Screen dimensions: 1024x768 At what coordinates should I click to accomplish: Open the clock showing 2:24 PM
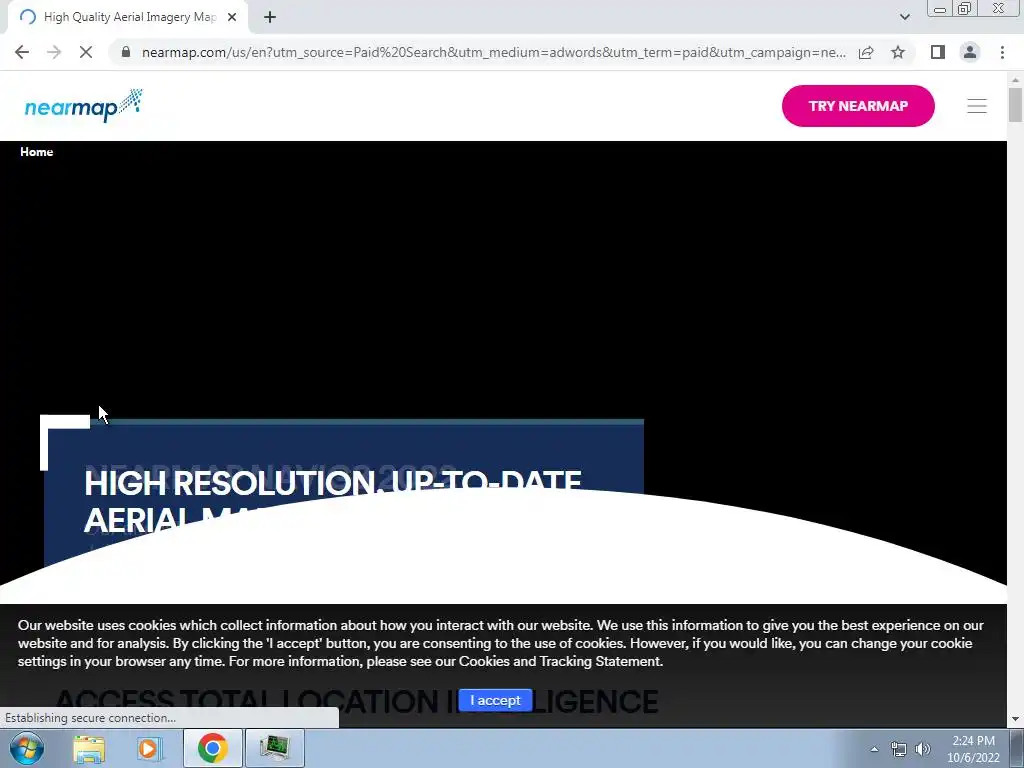(x=973, y=749)
